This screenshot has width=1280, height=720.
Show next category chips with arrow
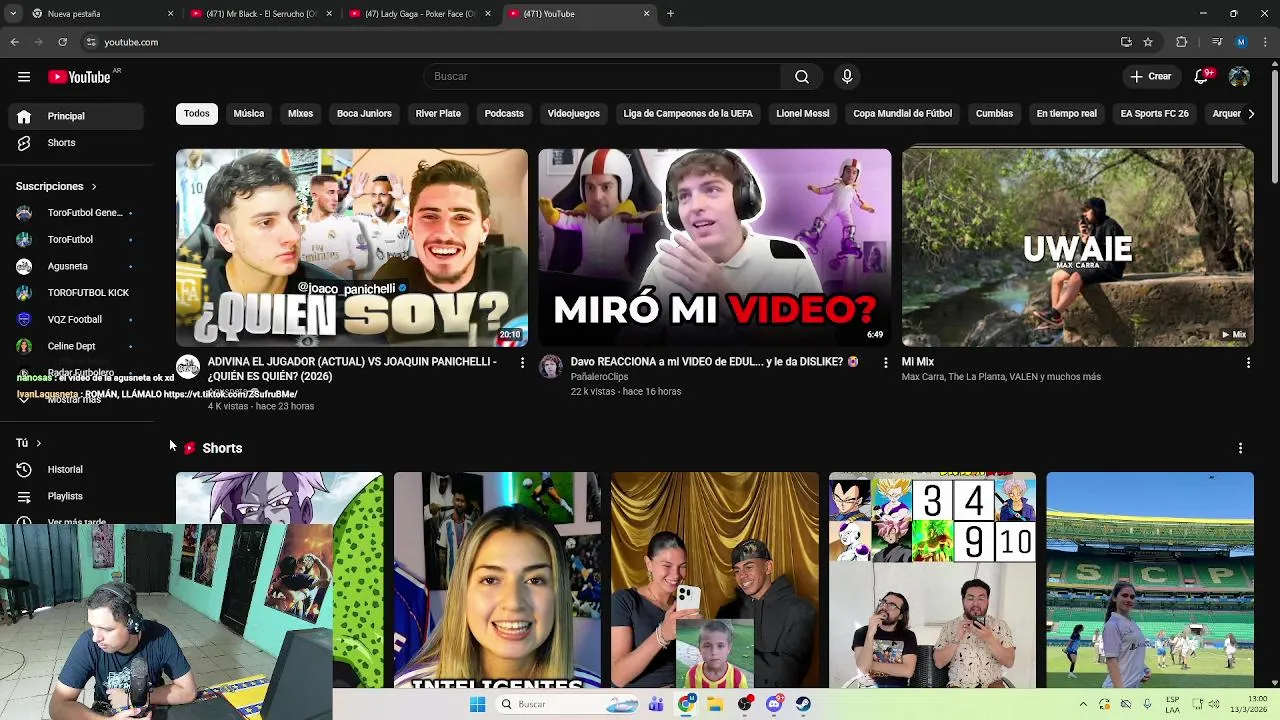pos(1250,114)
